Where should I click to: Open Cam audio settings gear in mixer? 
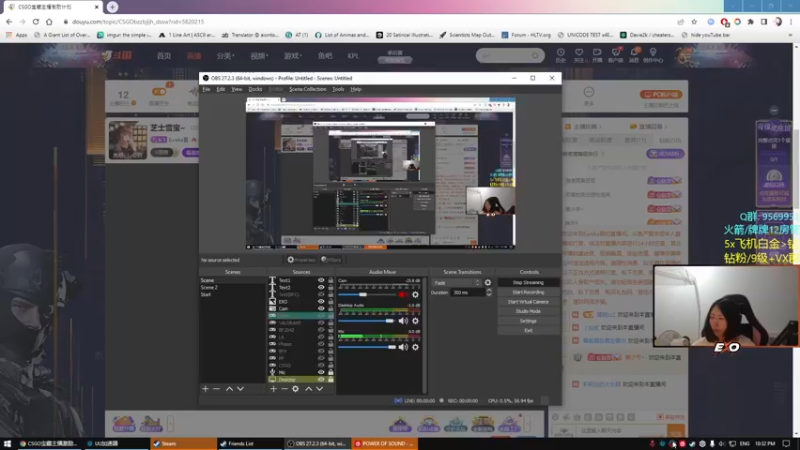(415, 294)
